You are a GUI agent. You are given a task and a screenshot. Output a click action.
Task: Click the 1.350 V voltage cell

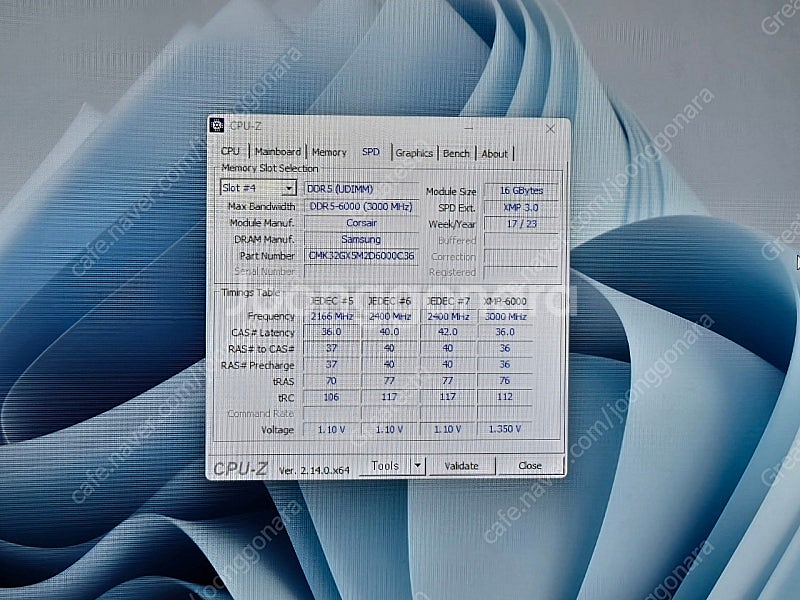(505, 429)
